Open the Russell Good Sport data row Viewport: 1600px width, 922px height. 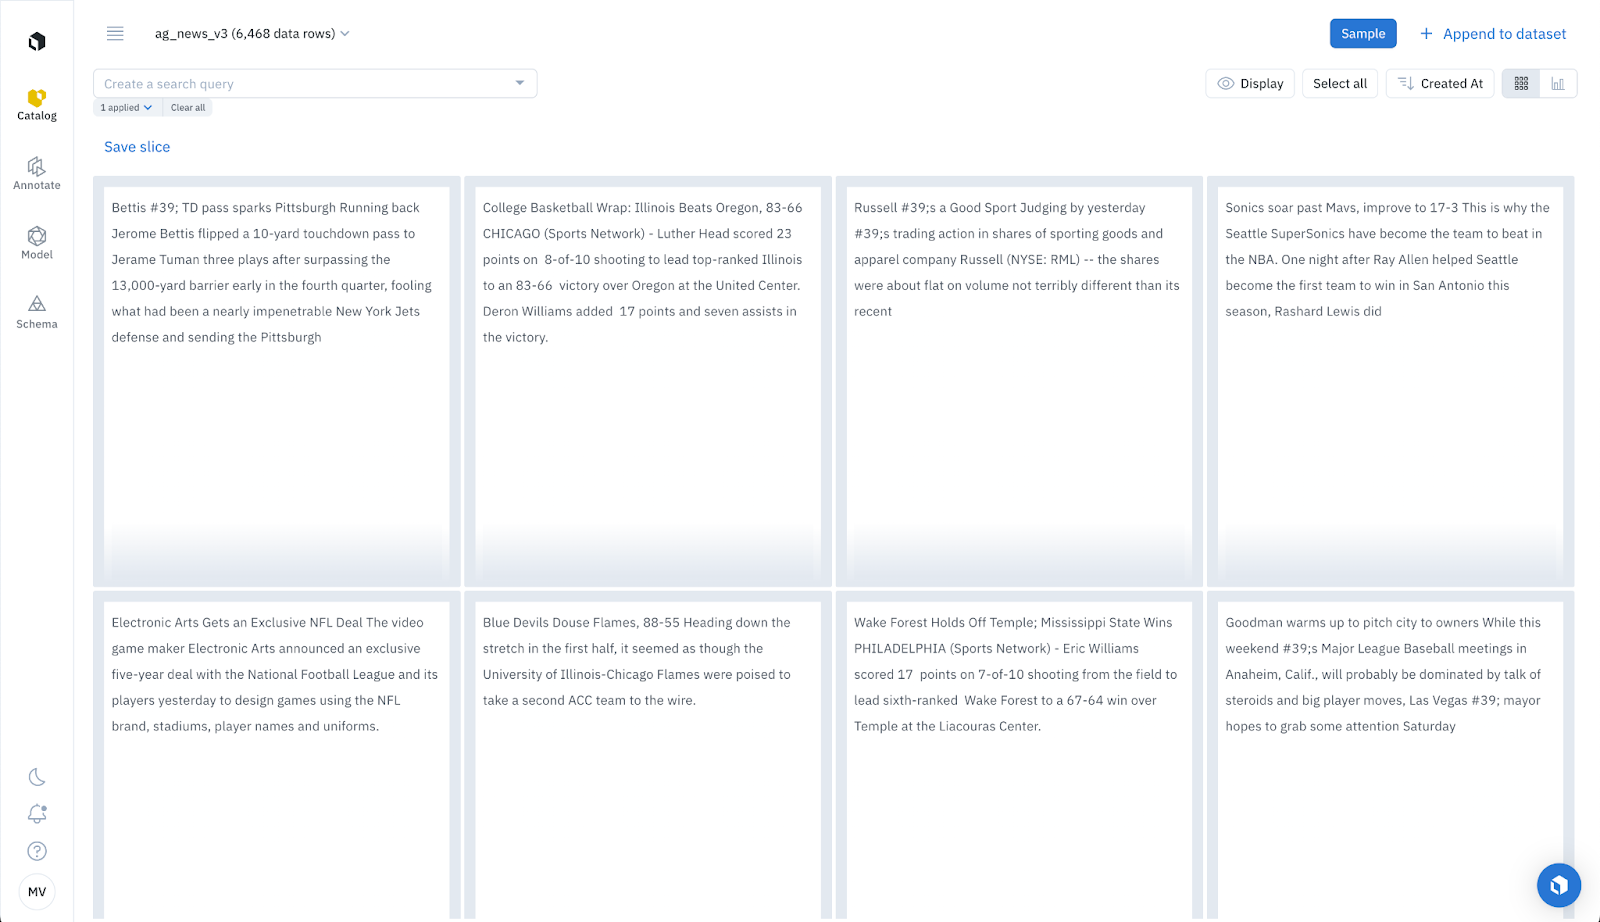[x=1019, y=381]
